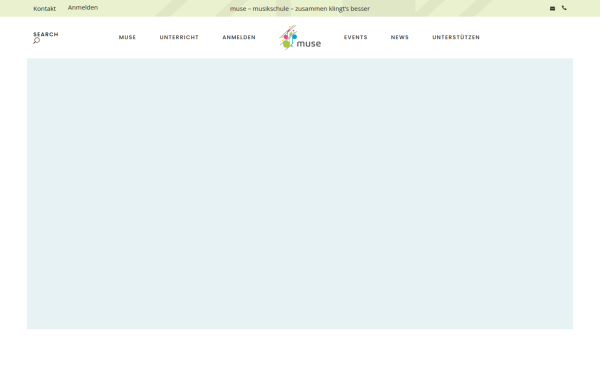Select ANMELDEN in the main navigation

239,37
